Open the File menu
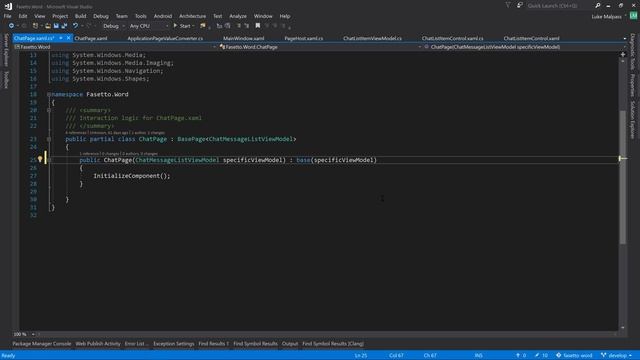 point(7,16)
